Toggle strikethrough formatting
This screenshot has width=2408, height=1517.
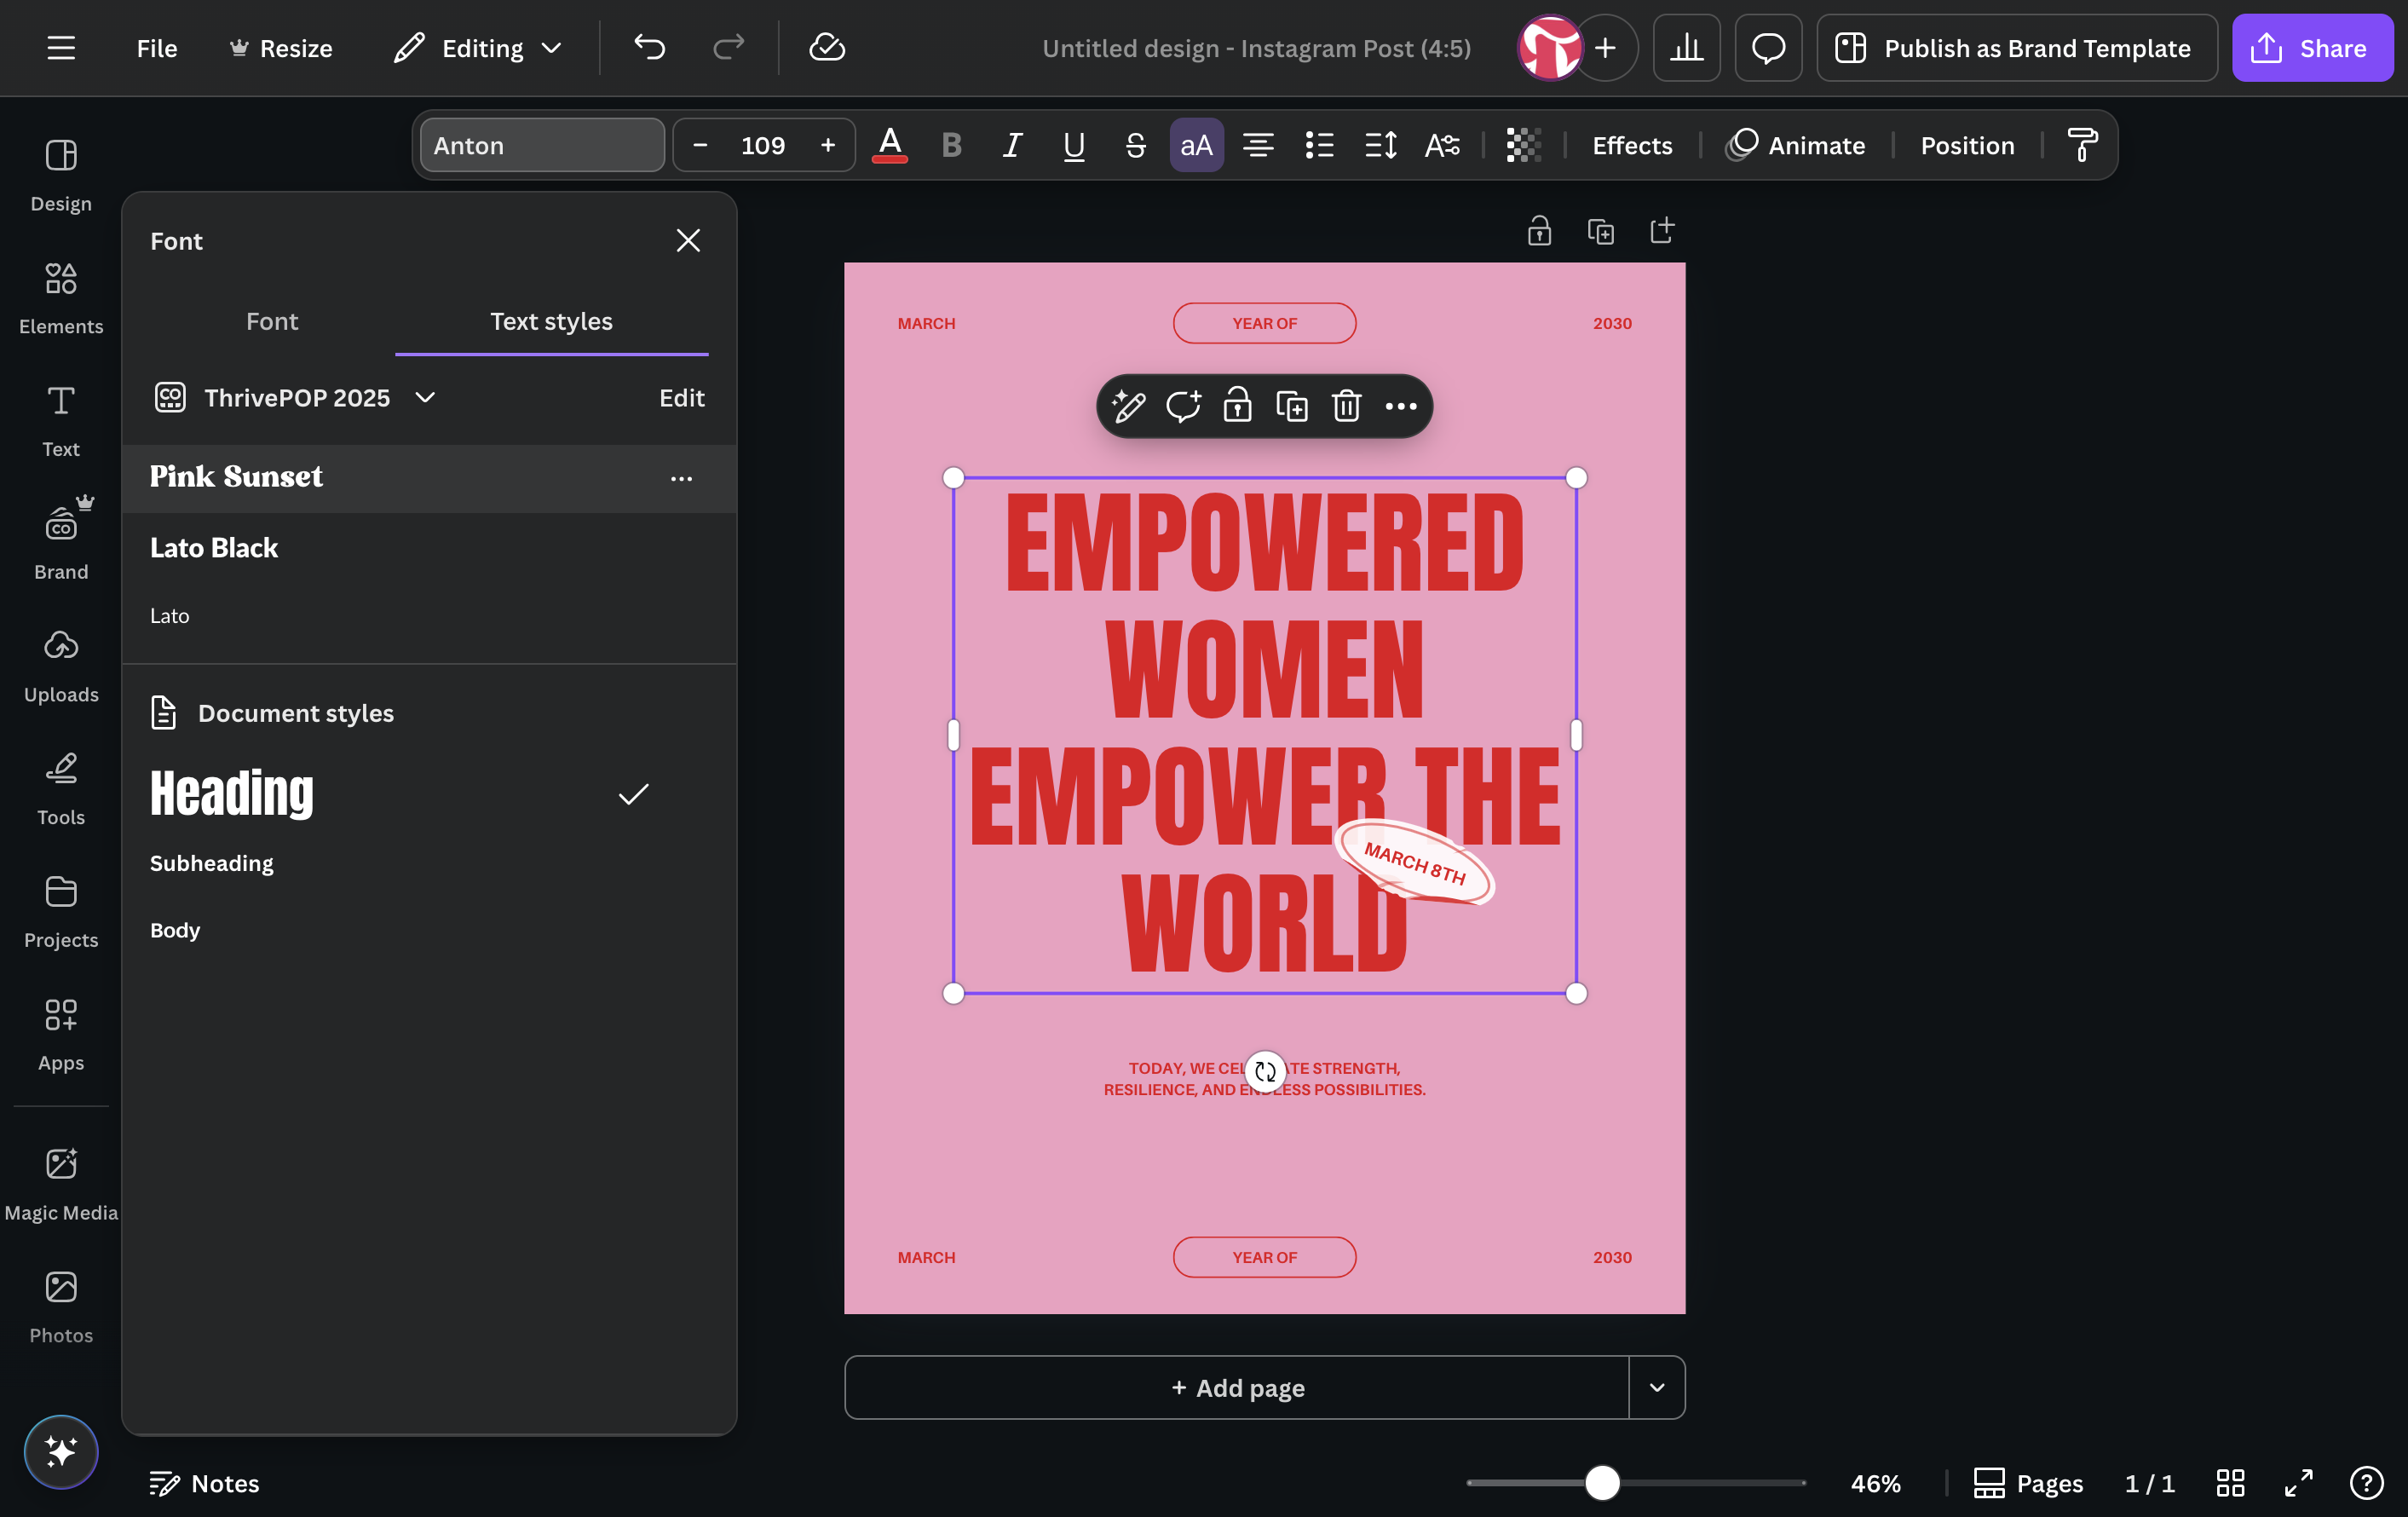[x=1135, y=146]
